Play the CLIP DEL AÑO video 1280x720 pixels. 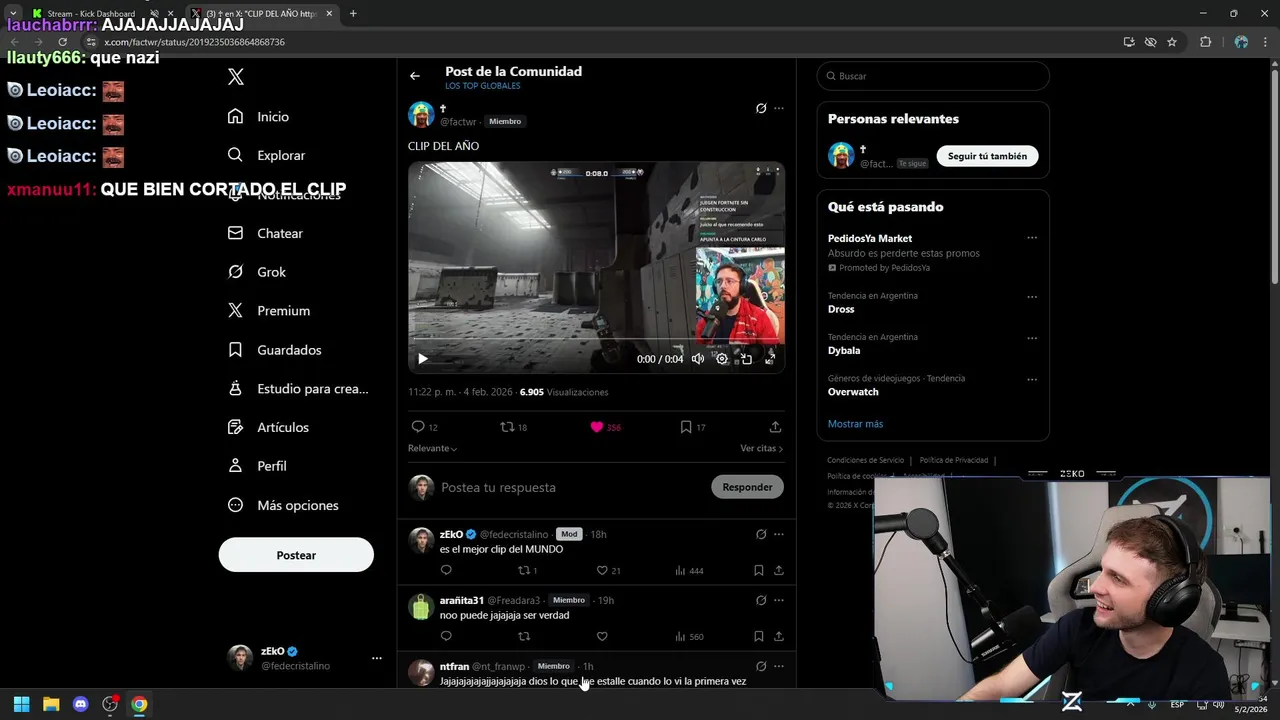[x=423, y=359]
